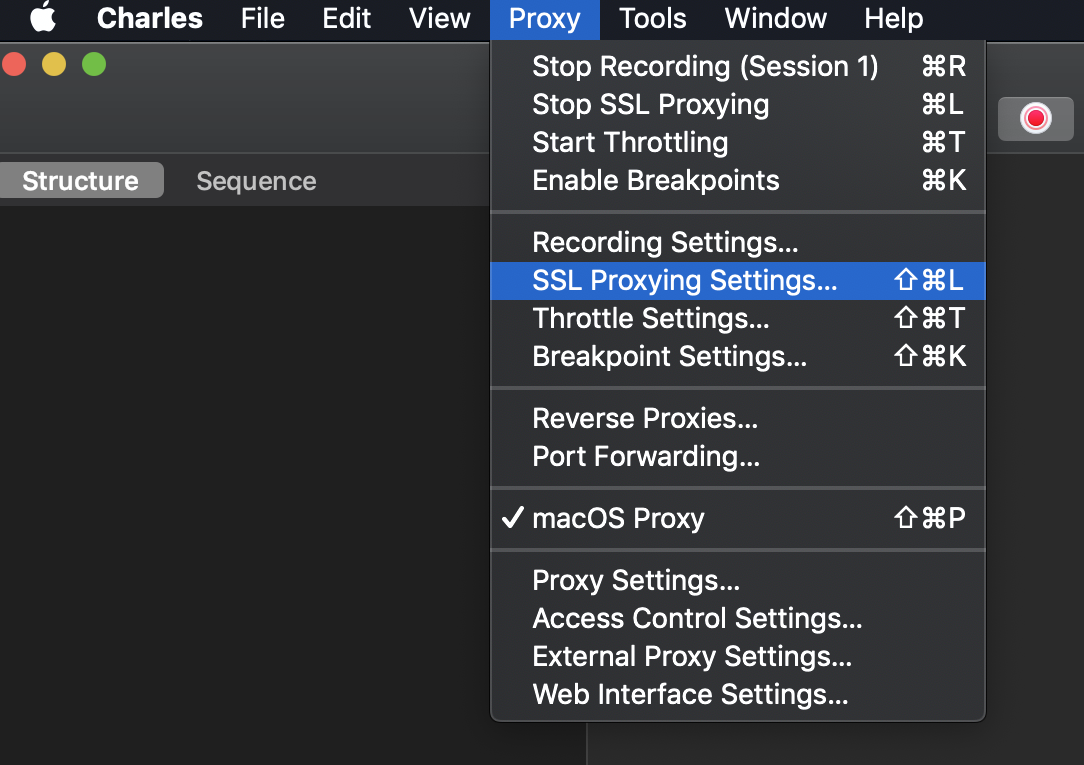1084x765 pixels.
Task: Open Recording Settings...
Action: 738,243
